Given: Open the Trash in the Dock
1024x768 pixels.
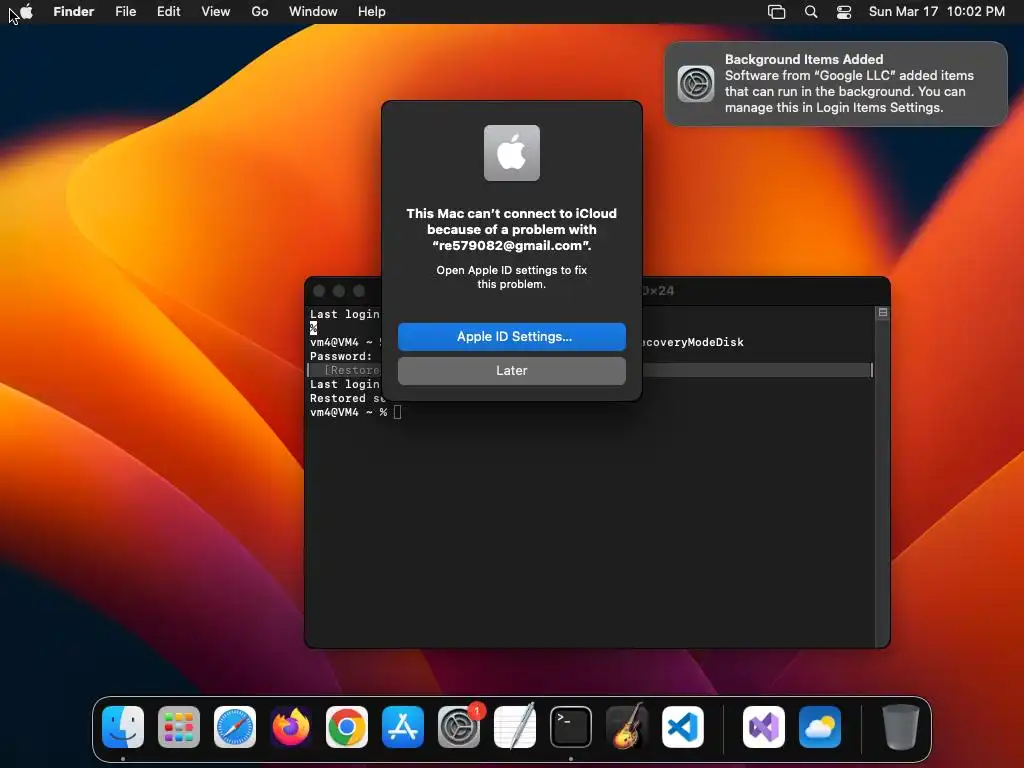Looking at the screenshot, I should pos(901,727).
